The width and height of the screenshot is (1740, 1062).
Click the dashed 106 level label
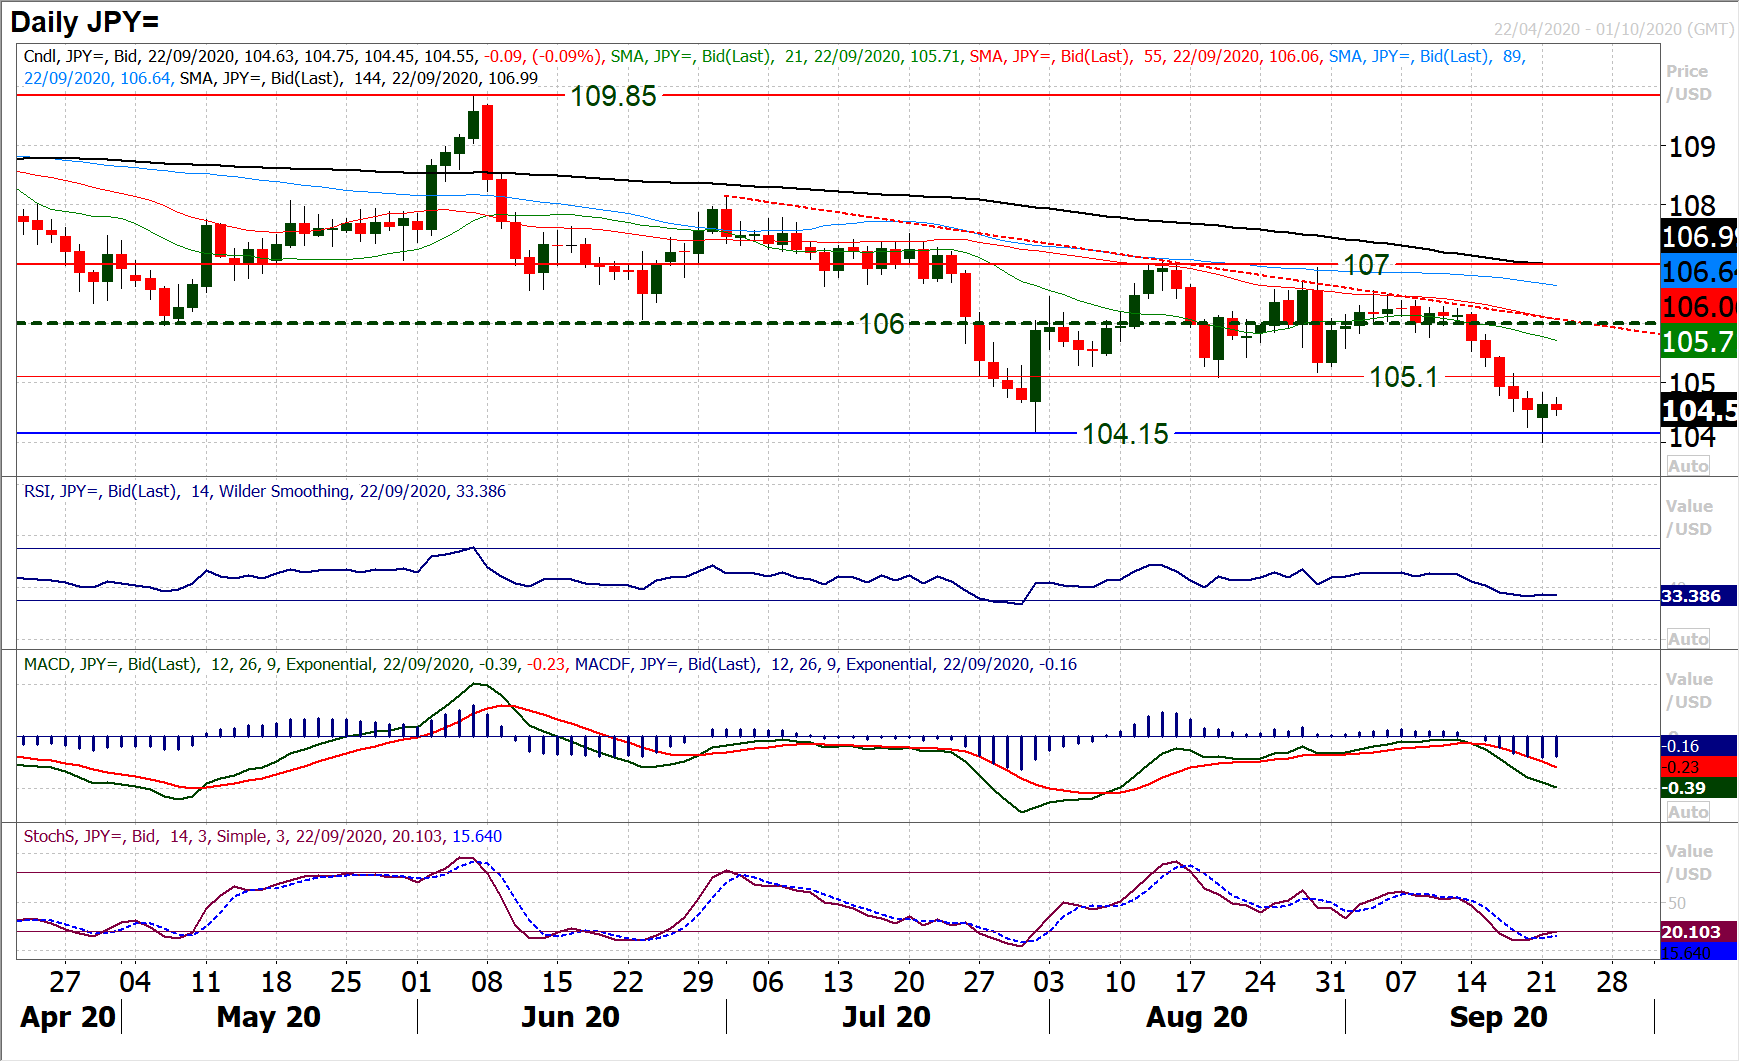point(881,324)
